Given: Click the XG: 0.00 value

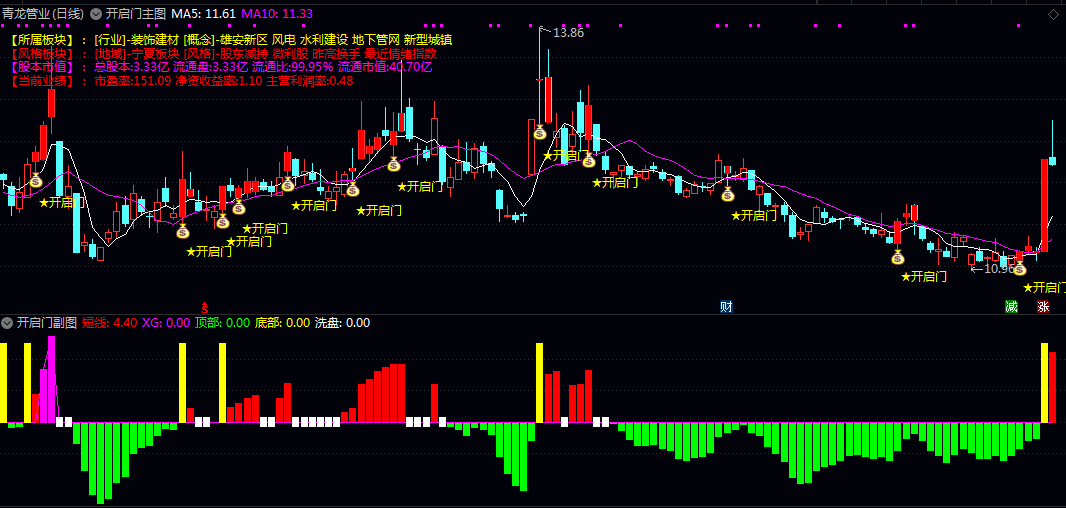Looking at the screenshot, I should [166, 322].
